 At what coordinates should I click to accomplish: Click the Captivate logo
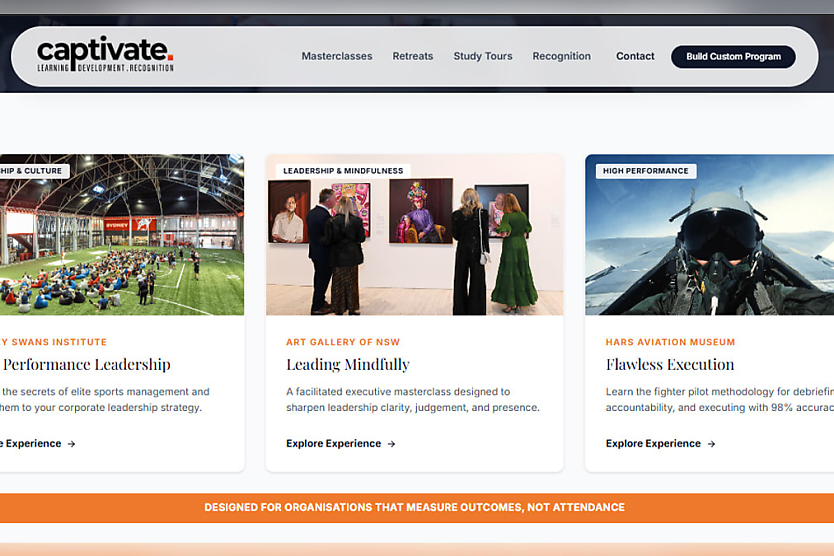click(x=105, y=54)
